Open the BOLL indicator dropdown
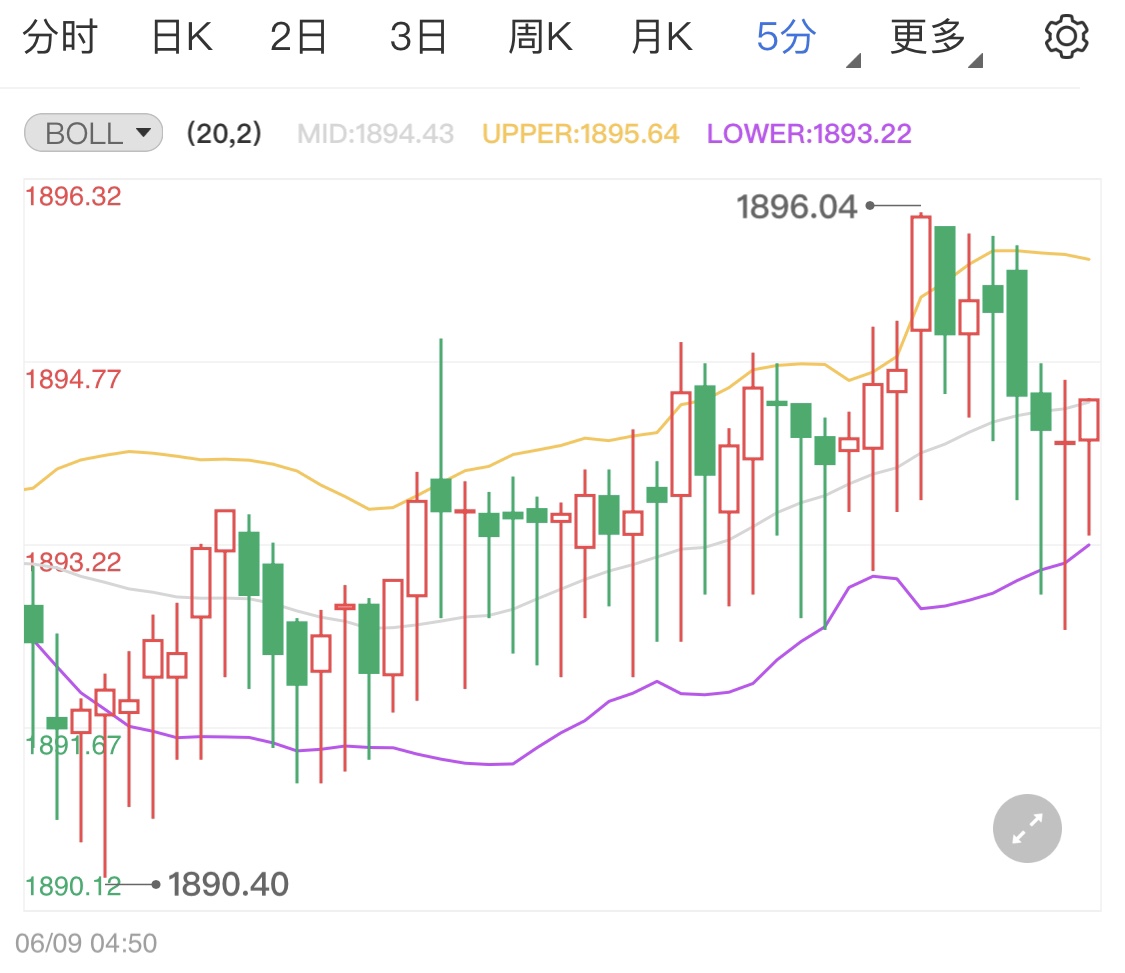1125x973 pixels. click(x=92, y=133)
